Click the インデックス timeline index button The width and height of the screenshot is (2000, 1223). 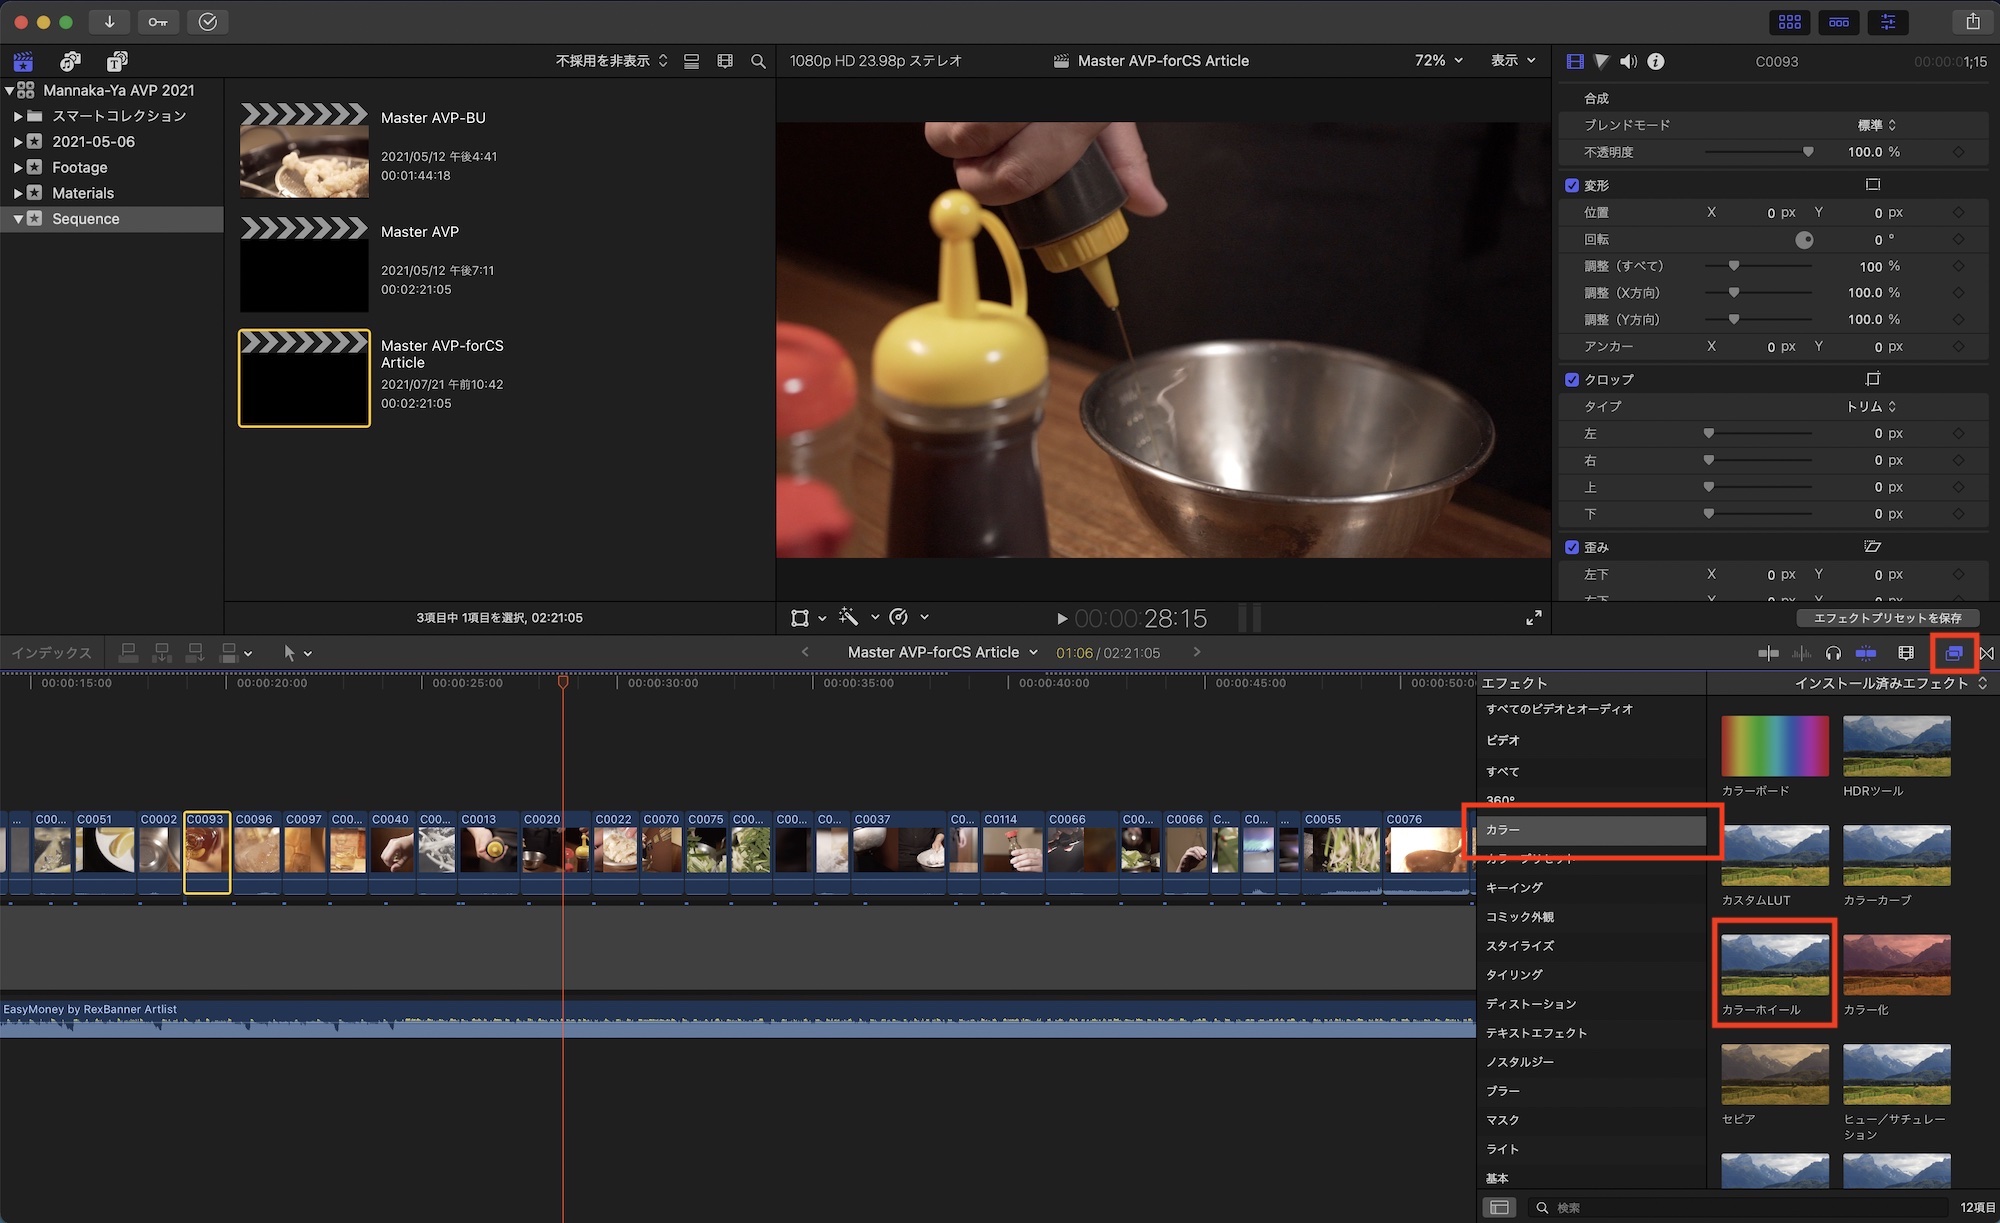point(51,653)
